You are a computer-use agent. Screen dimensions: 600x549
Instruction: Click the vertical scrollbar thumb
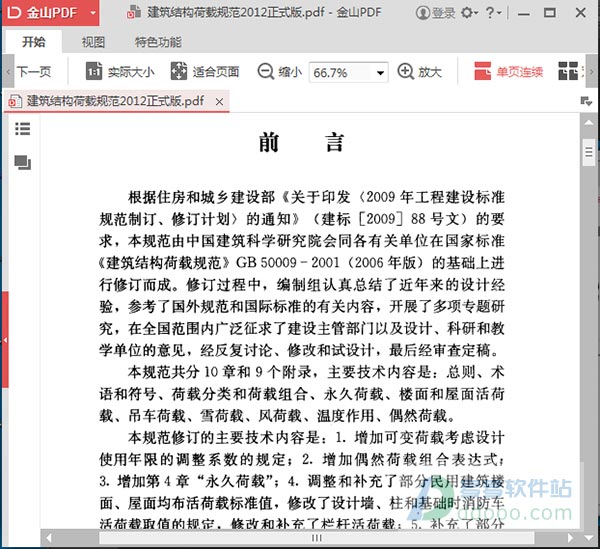[589, 152]
